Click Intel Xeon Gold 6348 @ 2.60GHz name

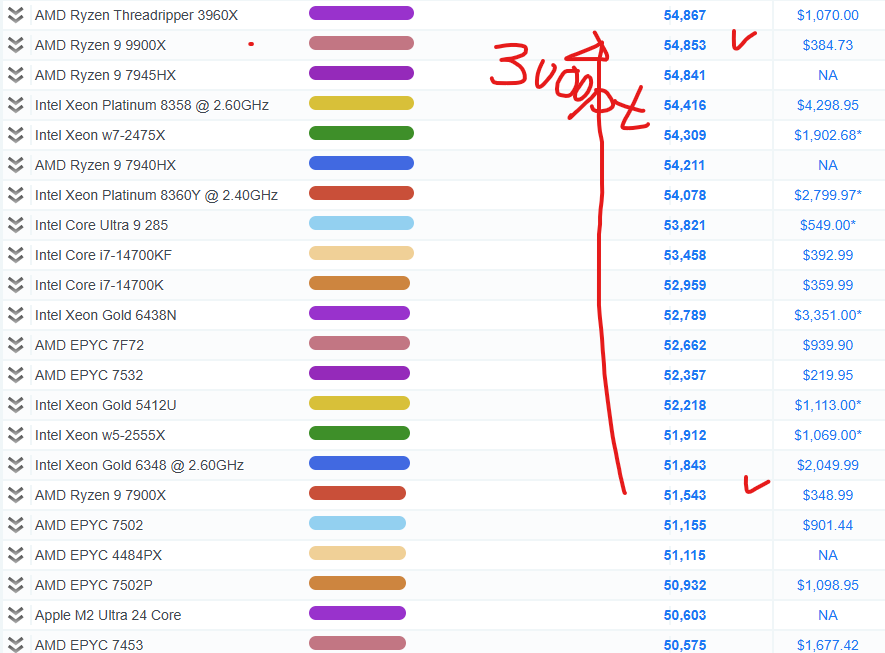pos(139,465)
